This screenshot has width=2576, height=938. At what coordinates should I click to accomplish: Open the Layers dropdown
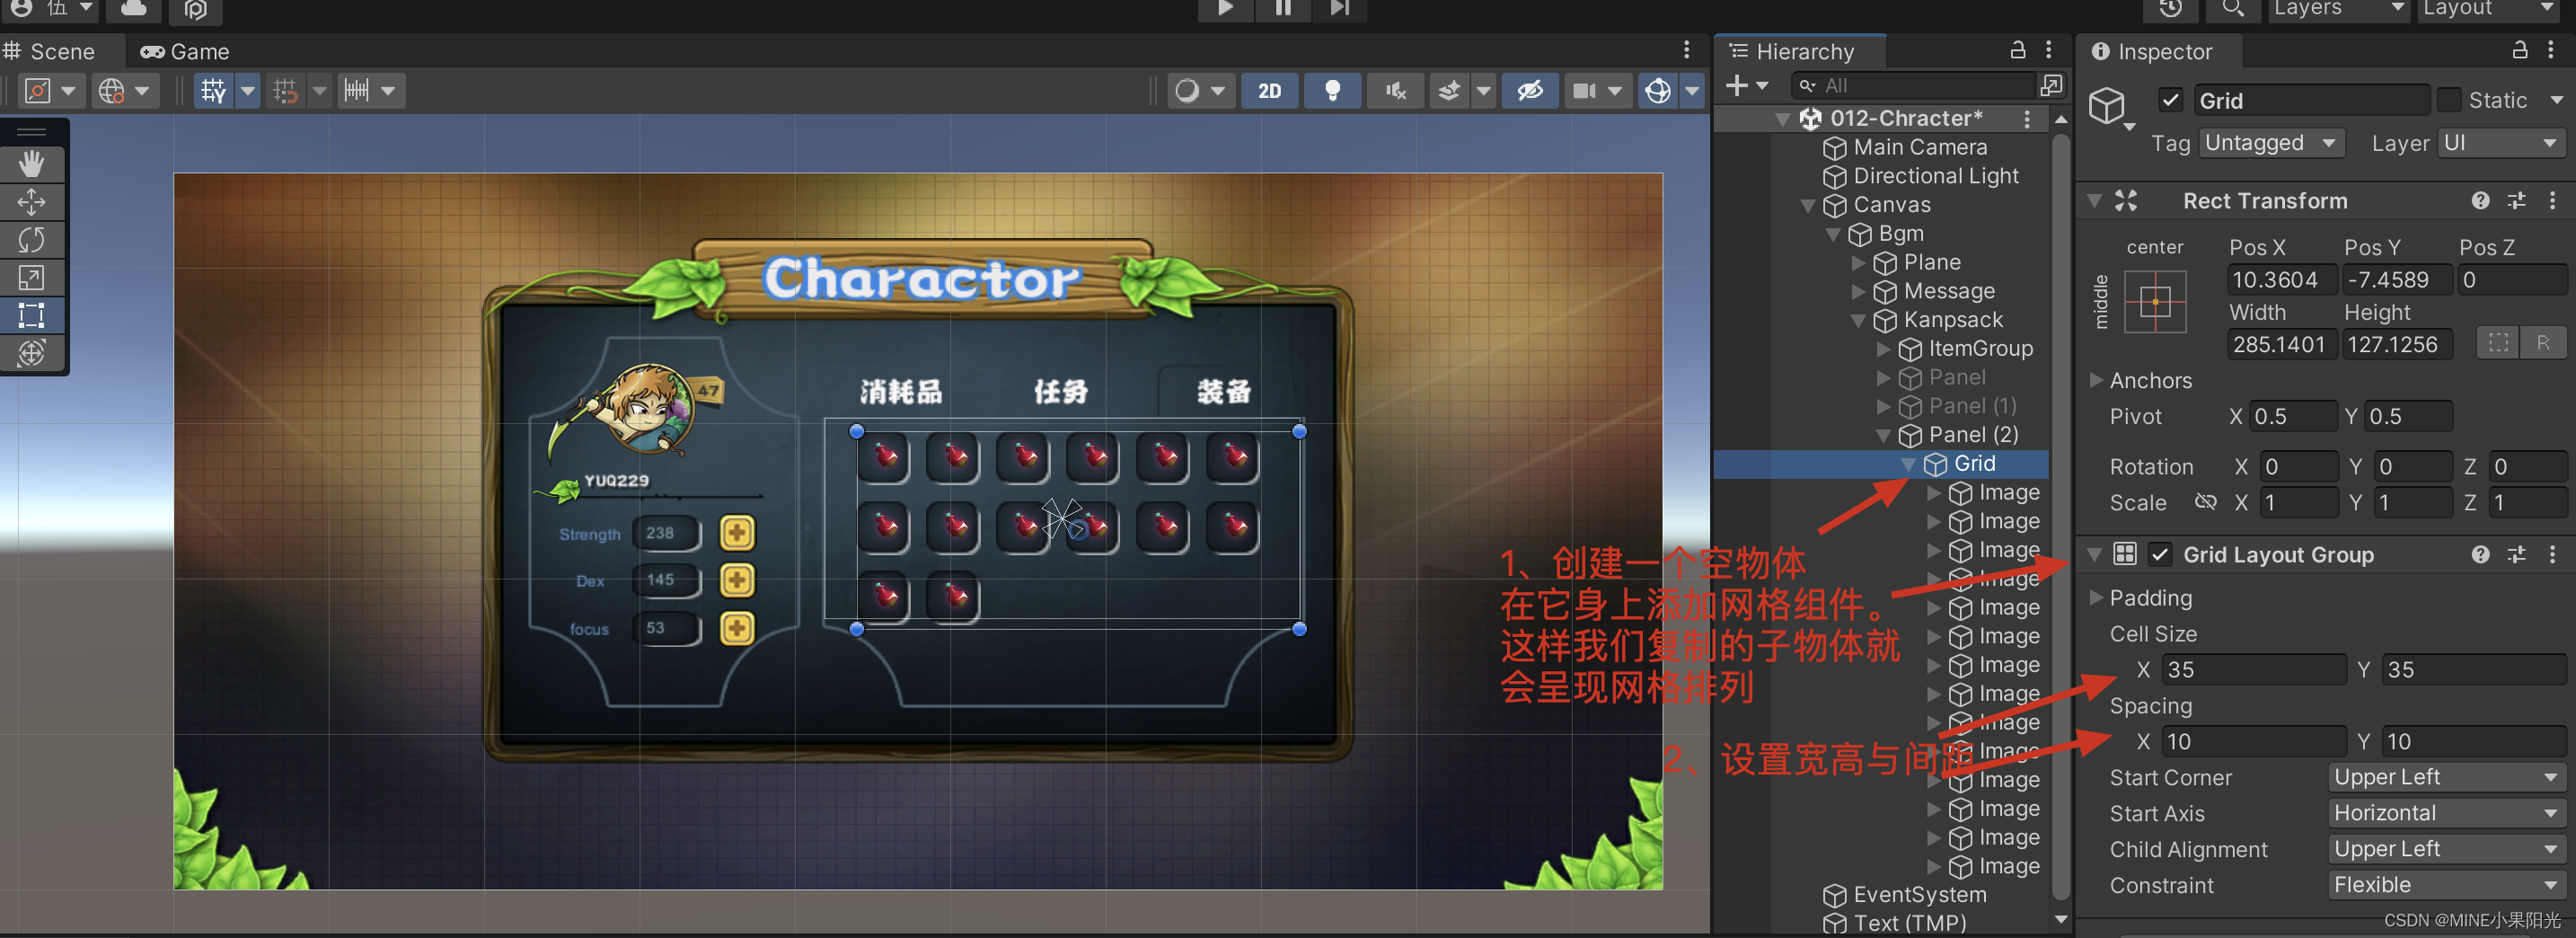(x=2338, y=9)
